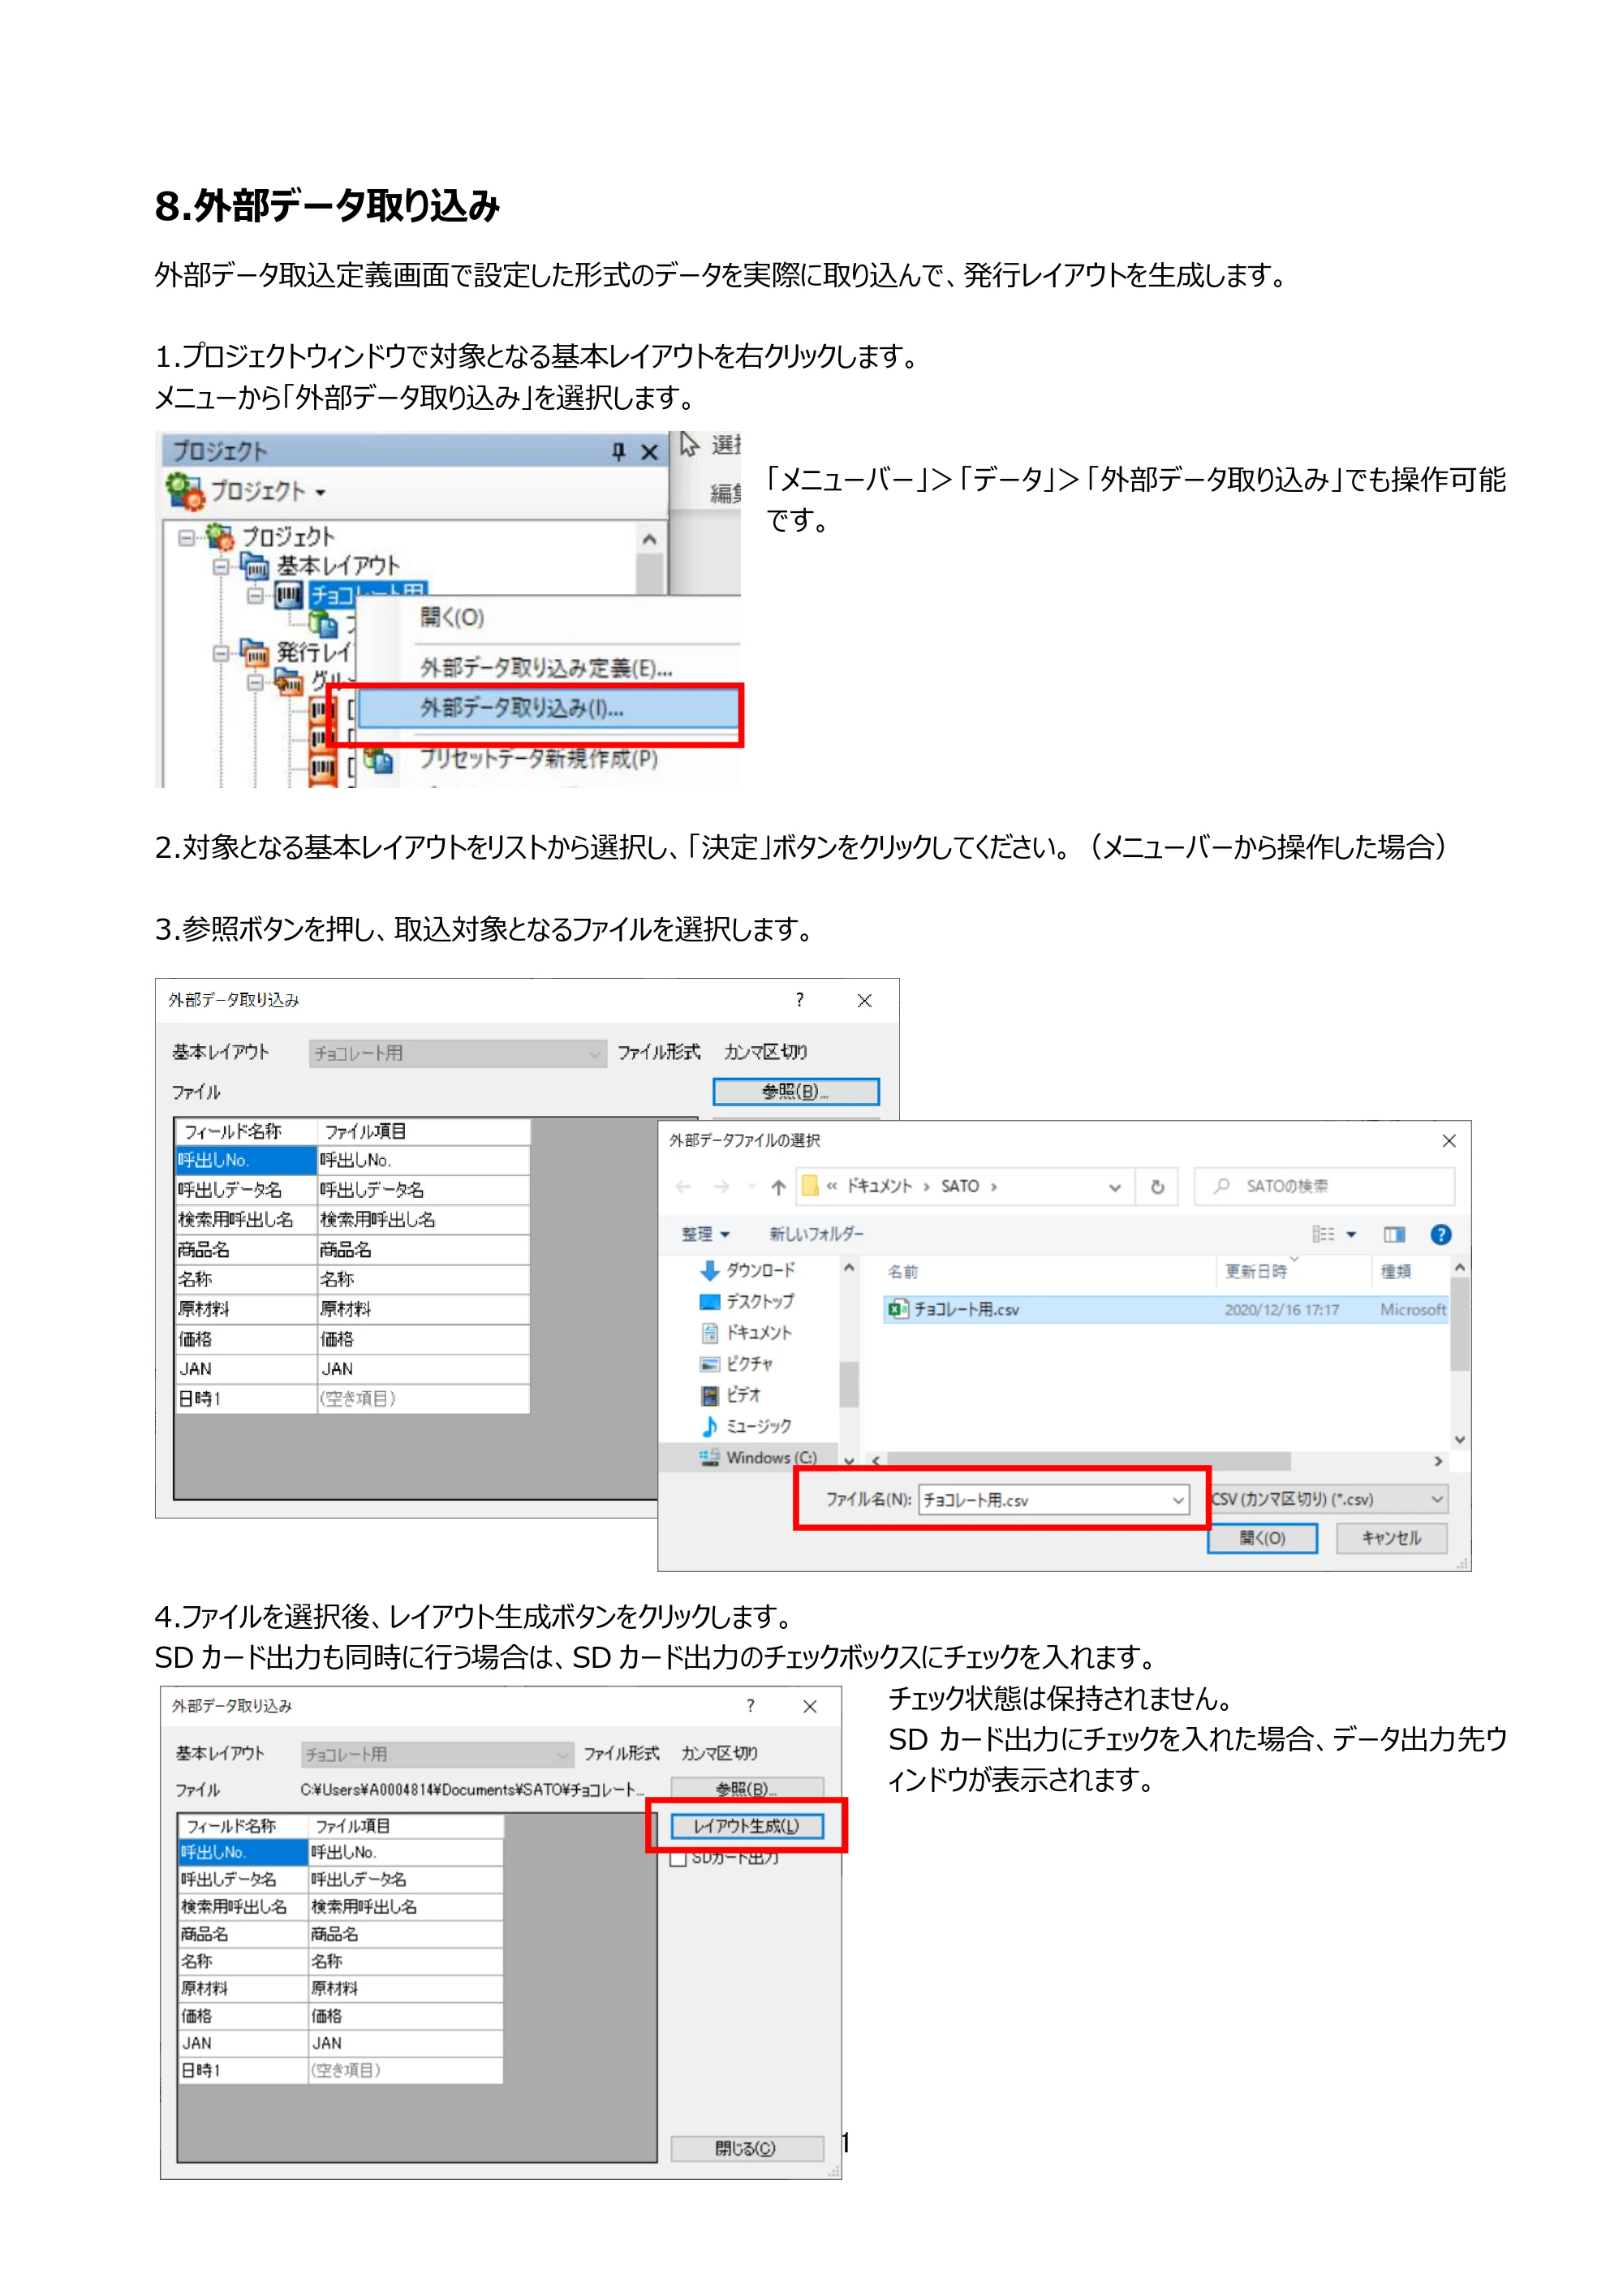The width and height of the screenshot is (1623, 2296).
Task: Click the pin icon in Project panel header
Action: tap(618, 452)
